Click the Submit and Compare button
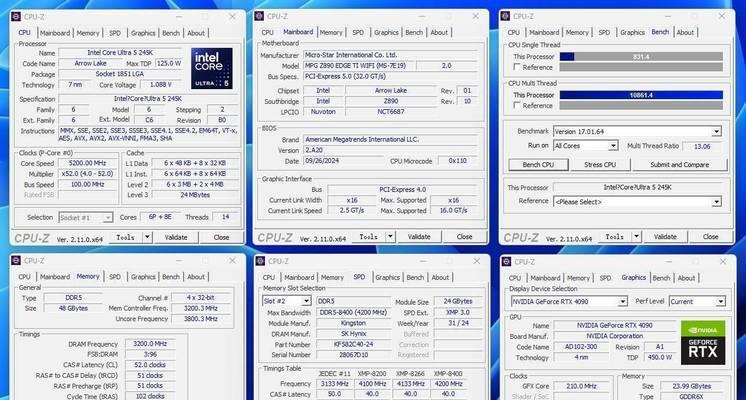Image resolution: width=746 pixels, height=400 pixels. pyautogui.click(x=679, y=165)
